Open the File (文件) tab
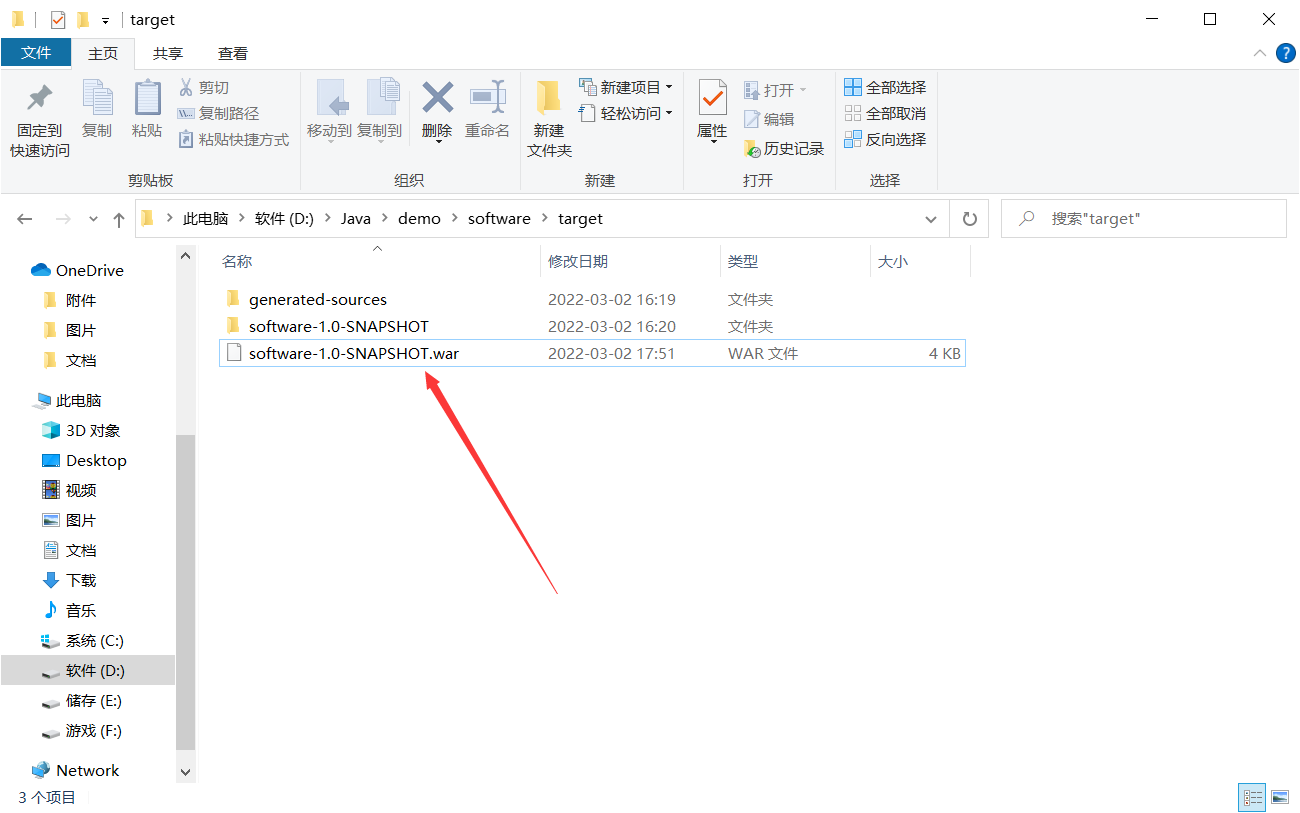The width and height of the screenshot is (1300, 813). 36,53
